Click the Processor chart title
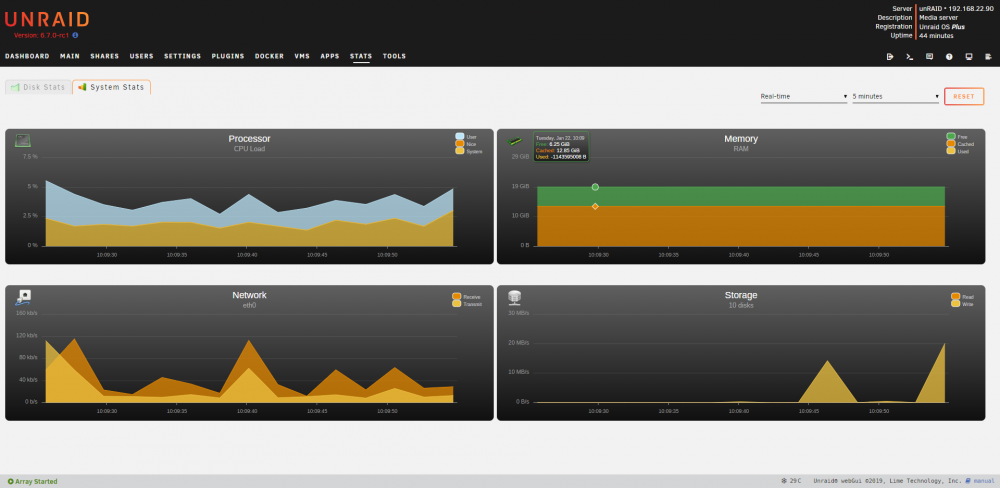 [x=249, y=138]
